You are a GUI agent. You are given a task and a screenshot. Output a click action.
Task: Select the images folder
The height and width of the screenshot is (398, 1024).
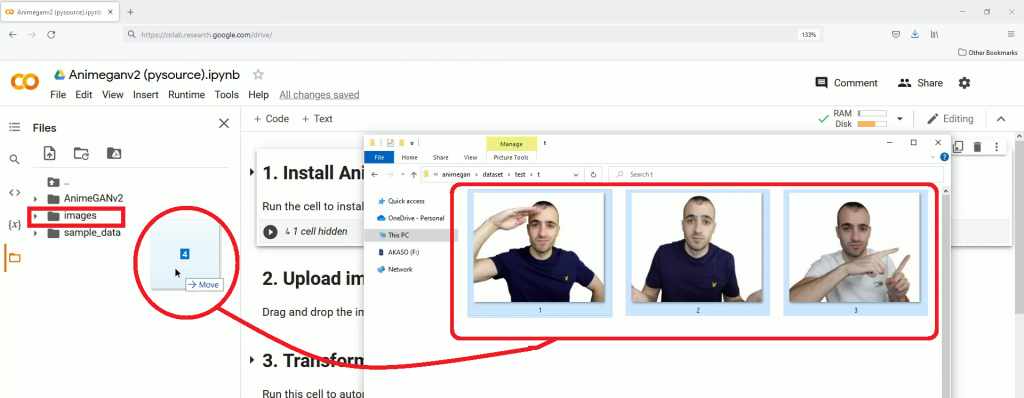click(x=80, y=216)
